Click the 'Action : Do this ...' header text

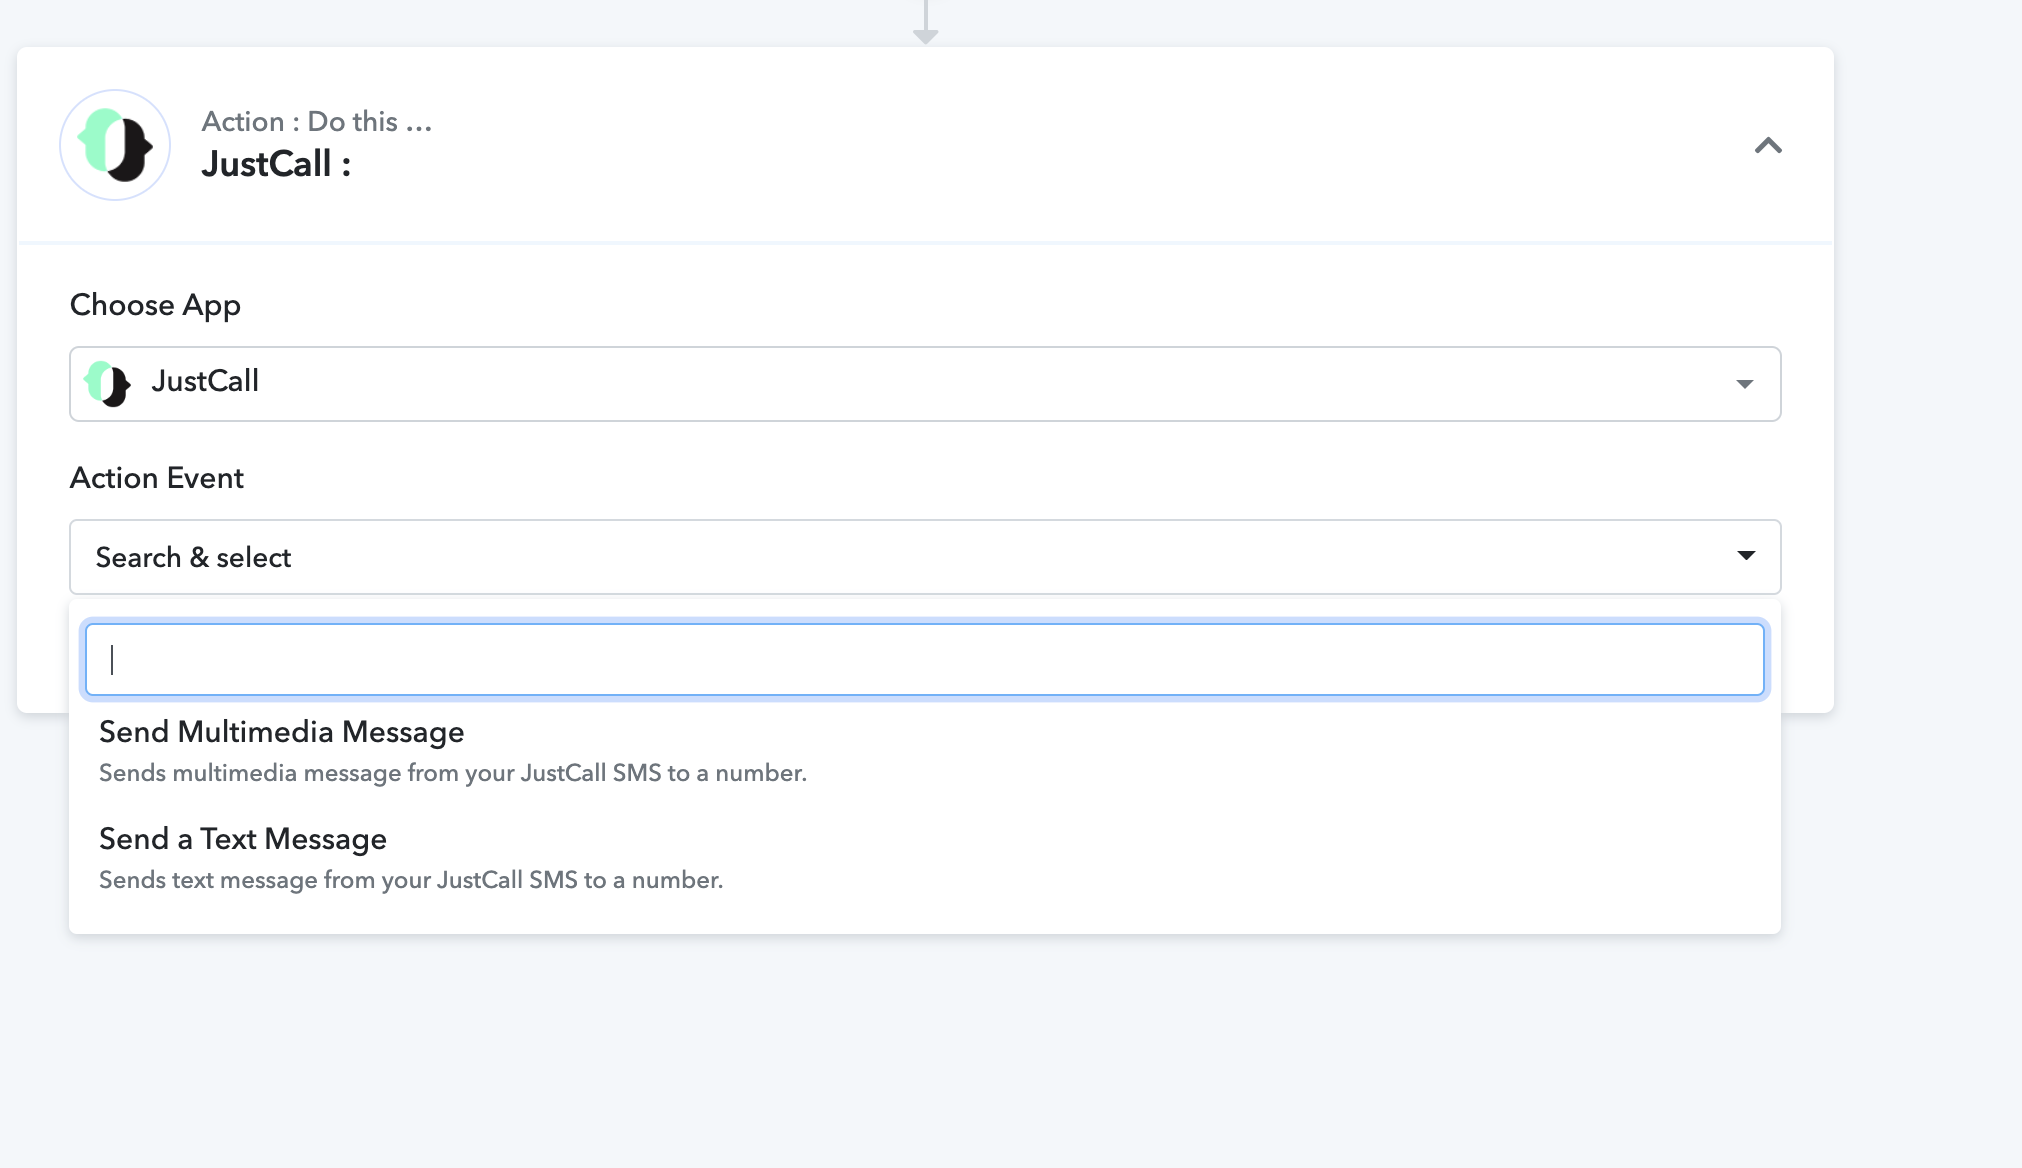pos(317,121)
